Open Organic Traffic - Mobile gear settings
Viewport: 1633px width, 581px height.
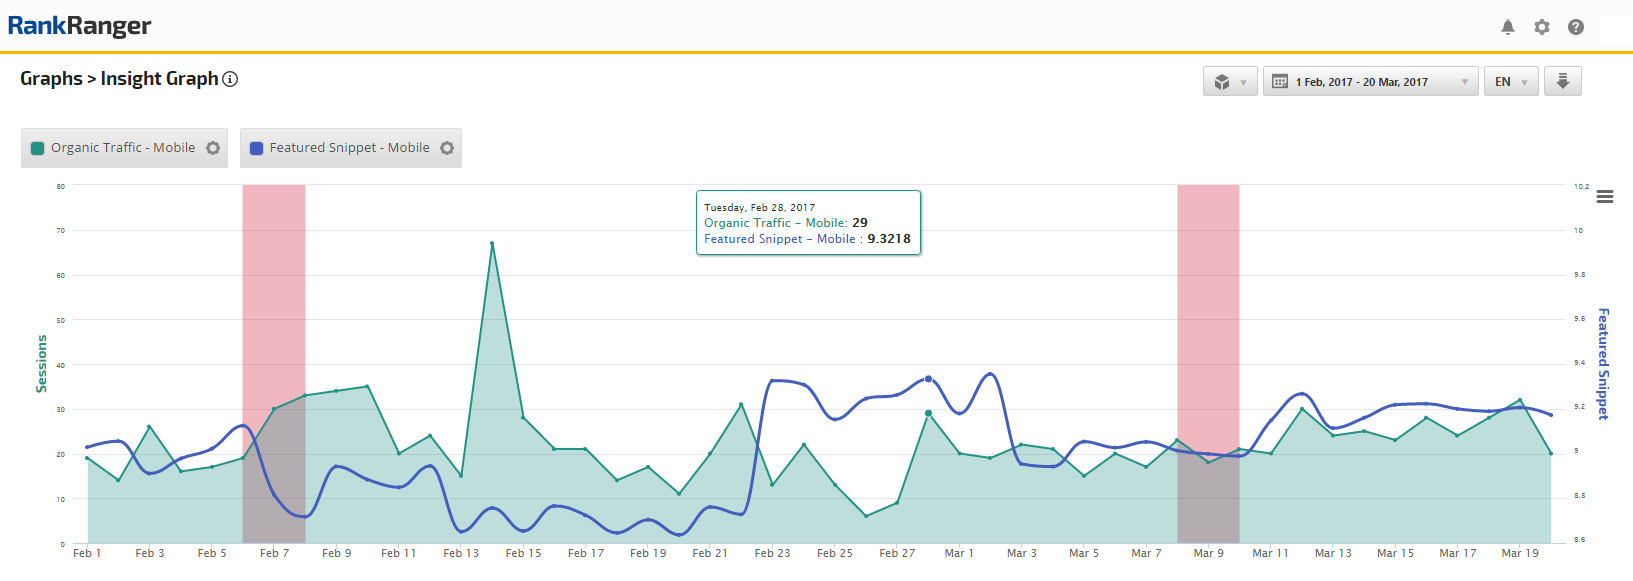(x=213, y=148)
